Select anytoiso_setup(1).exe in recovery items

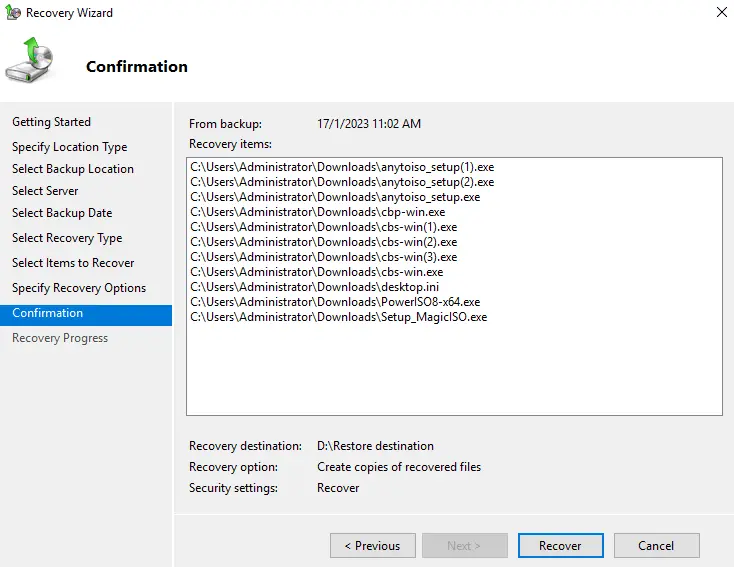coord(342,167)
